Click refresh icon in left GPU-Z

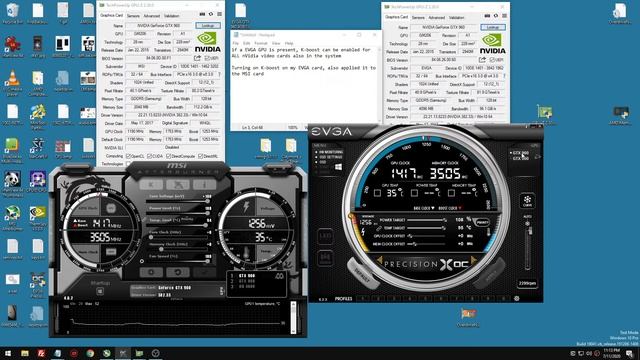coord(211,14)
